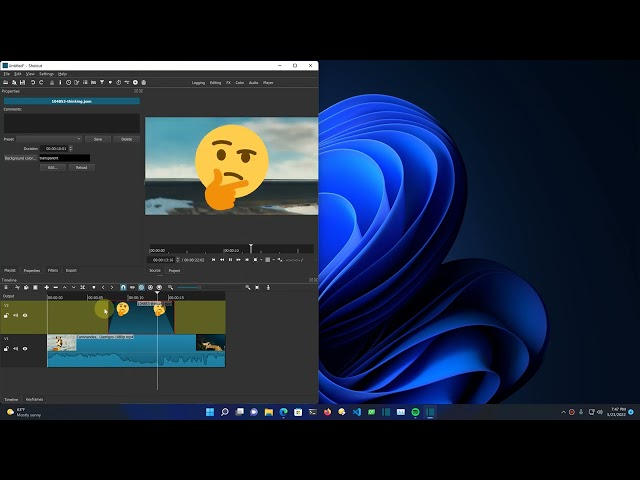Image resolution: width=640 pixels, height=480 pixels.
Task: Hide the upper V2 track with eye icon
Action: (25, 316)
